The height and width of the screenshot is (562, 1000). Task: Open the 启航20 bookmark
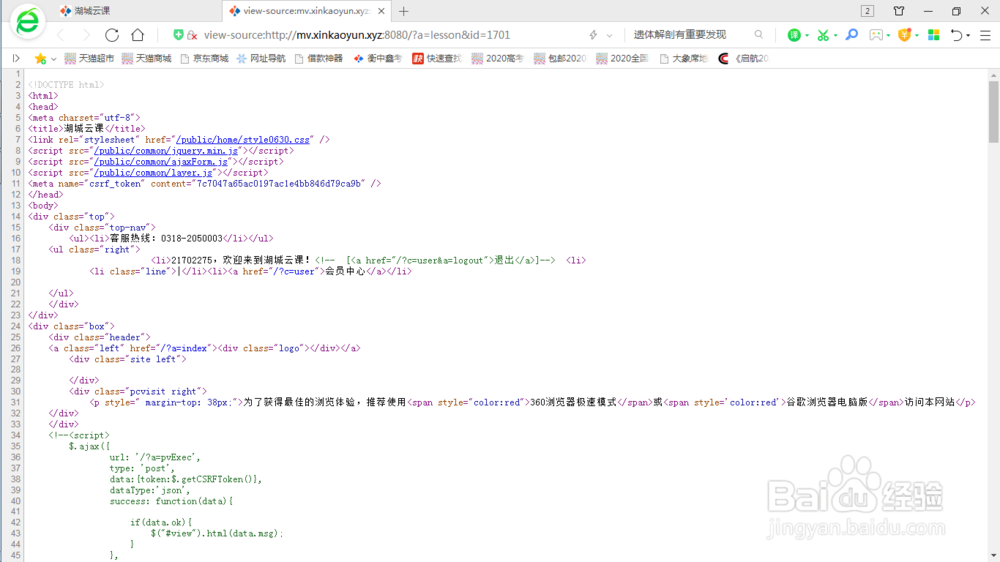(x=744, y=59)
